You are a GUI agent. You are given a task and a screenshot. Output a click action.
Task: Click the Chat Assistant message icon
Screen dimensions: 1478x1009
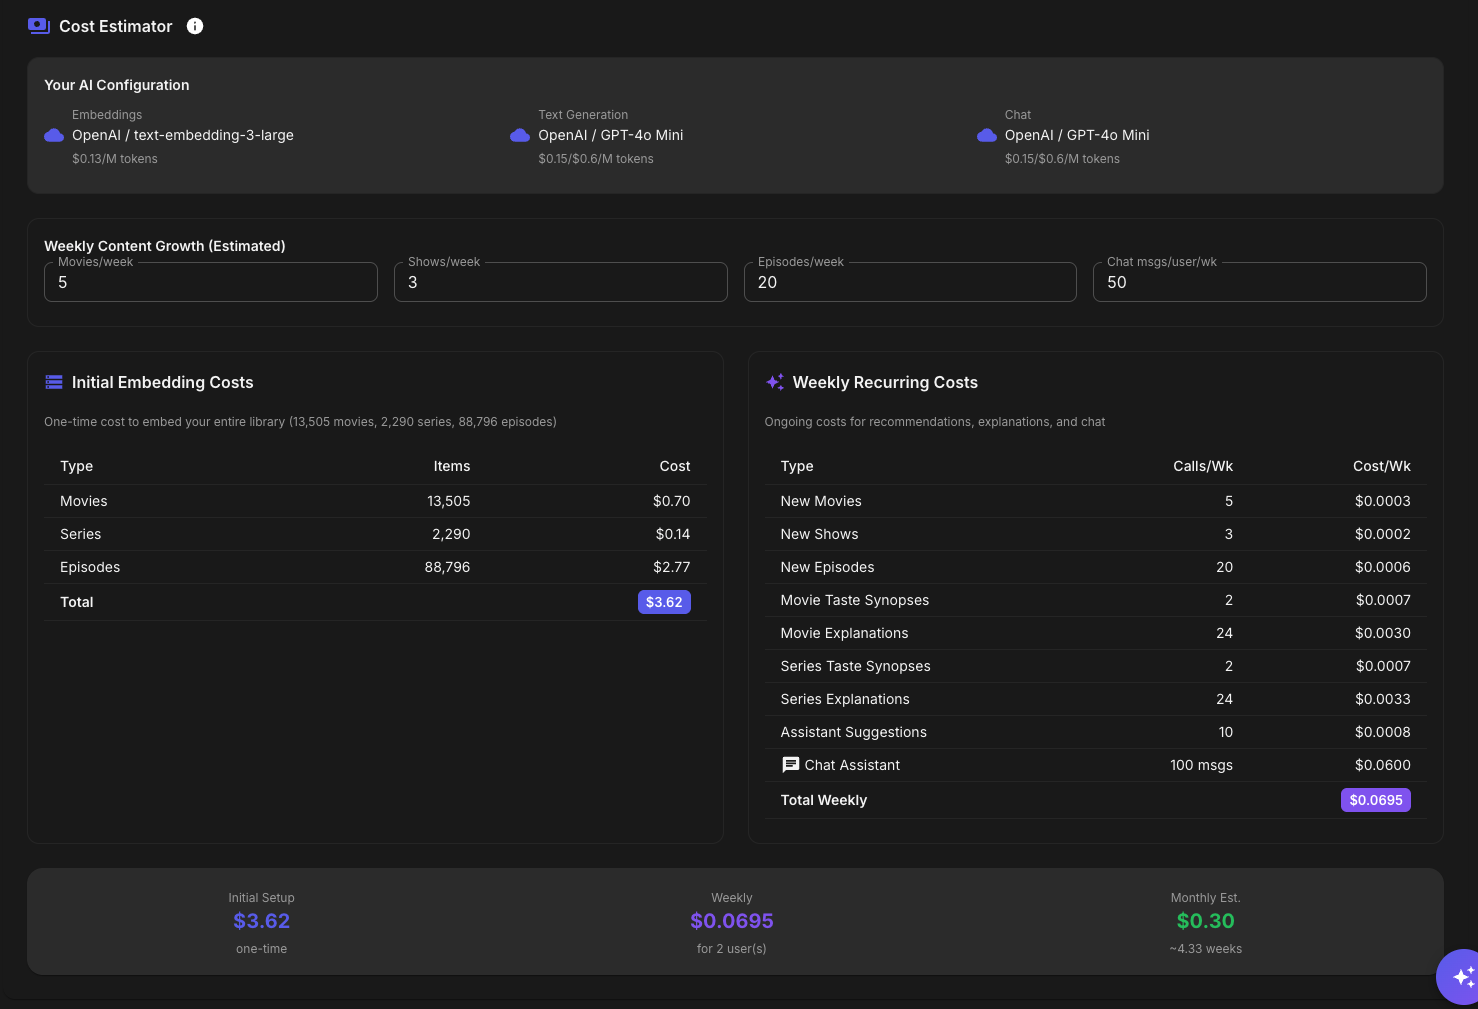tap(790, 765)
